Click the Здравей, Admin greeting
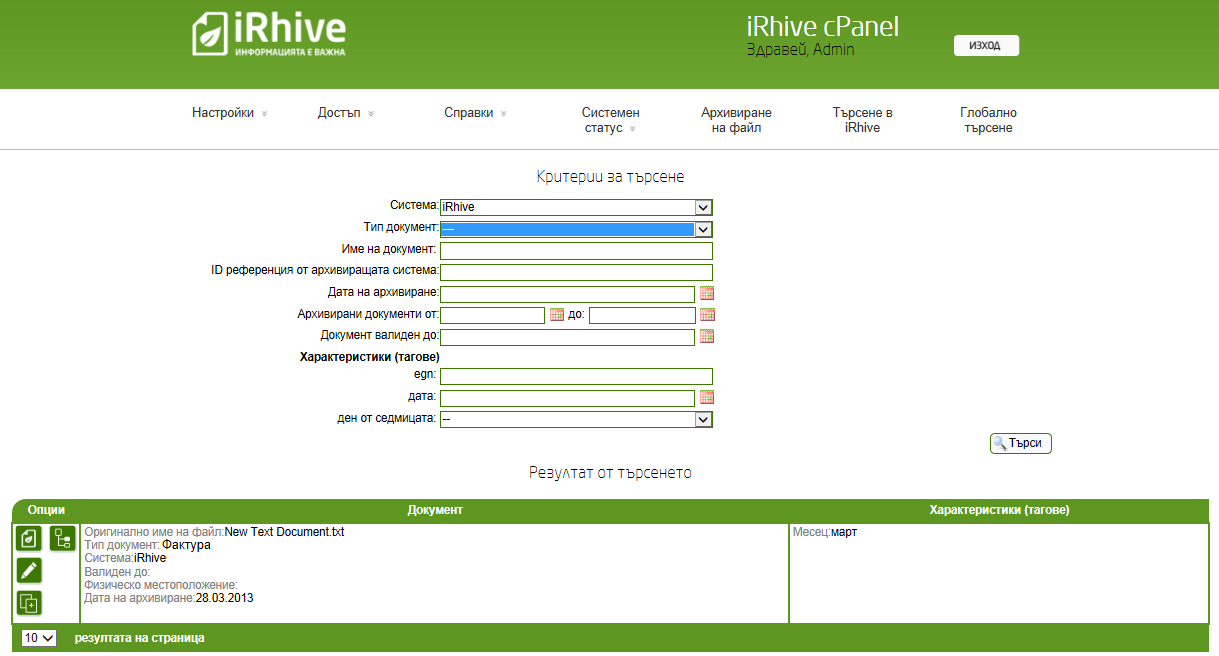The image size is (1219, 656). point(800,49)
